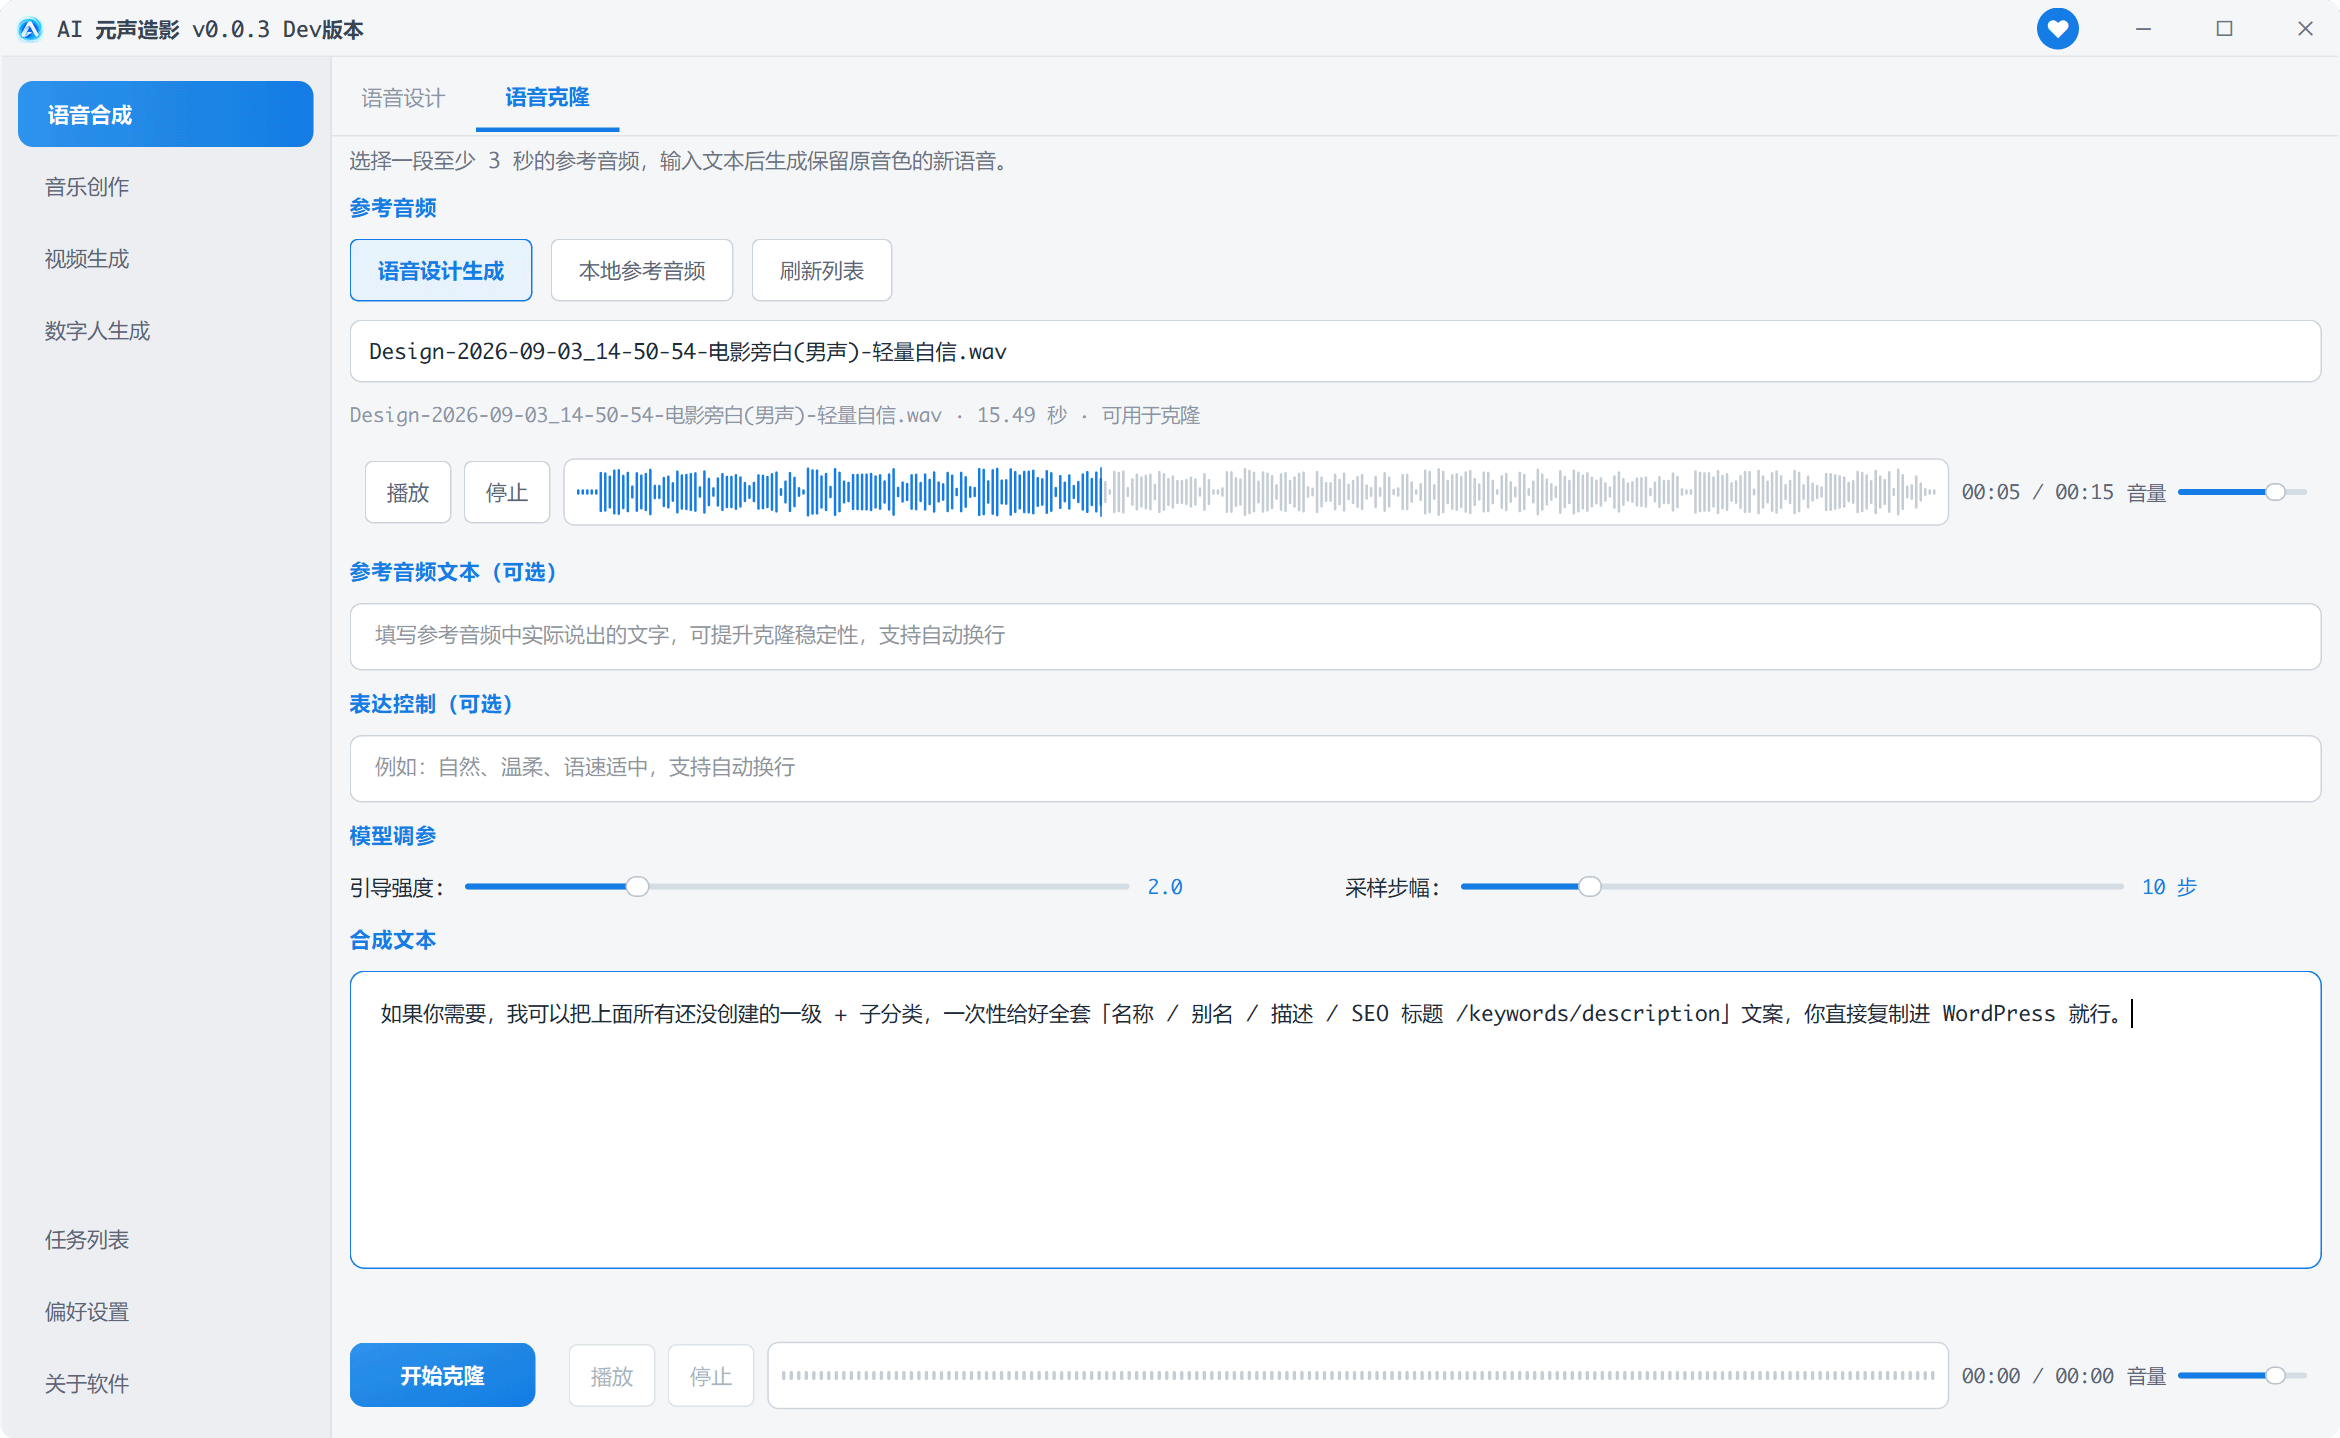Switch to the 语音设计 tab

[x=403, y=98]
